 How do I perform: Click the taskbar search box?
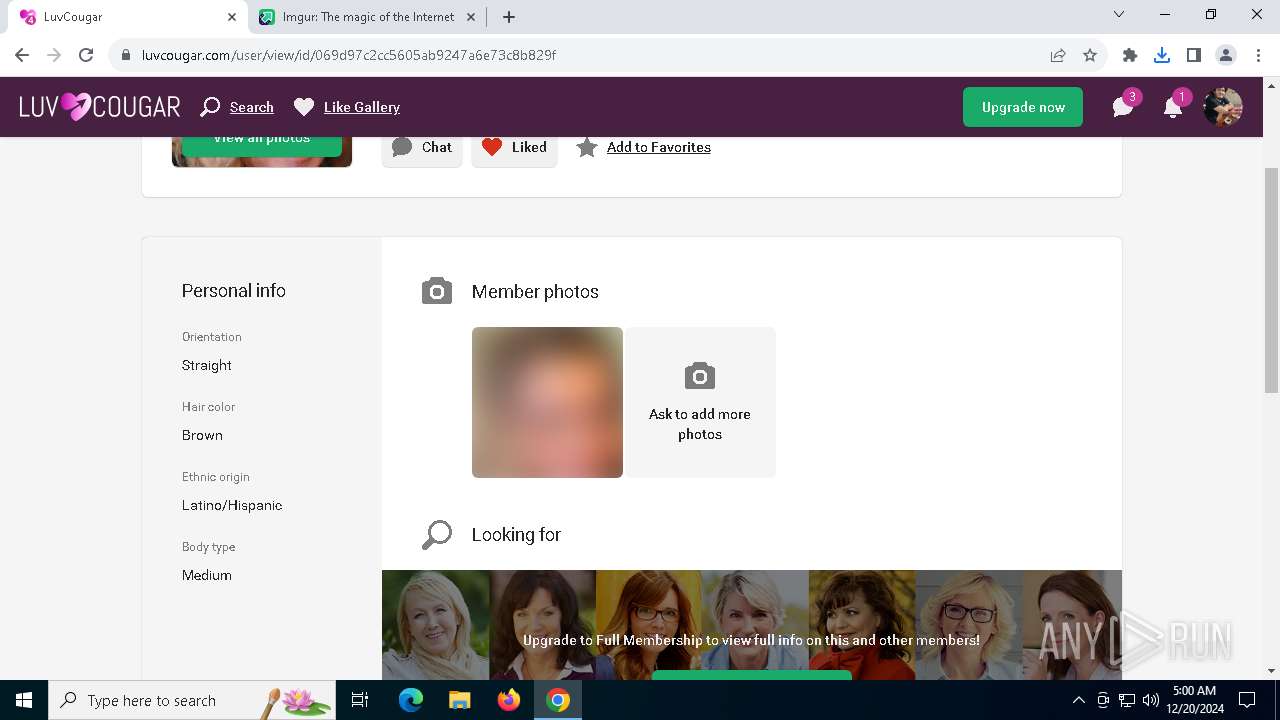click(x=194, y=700)
